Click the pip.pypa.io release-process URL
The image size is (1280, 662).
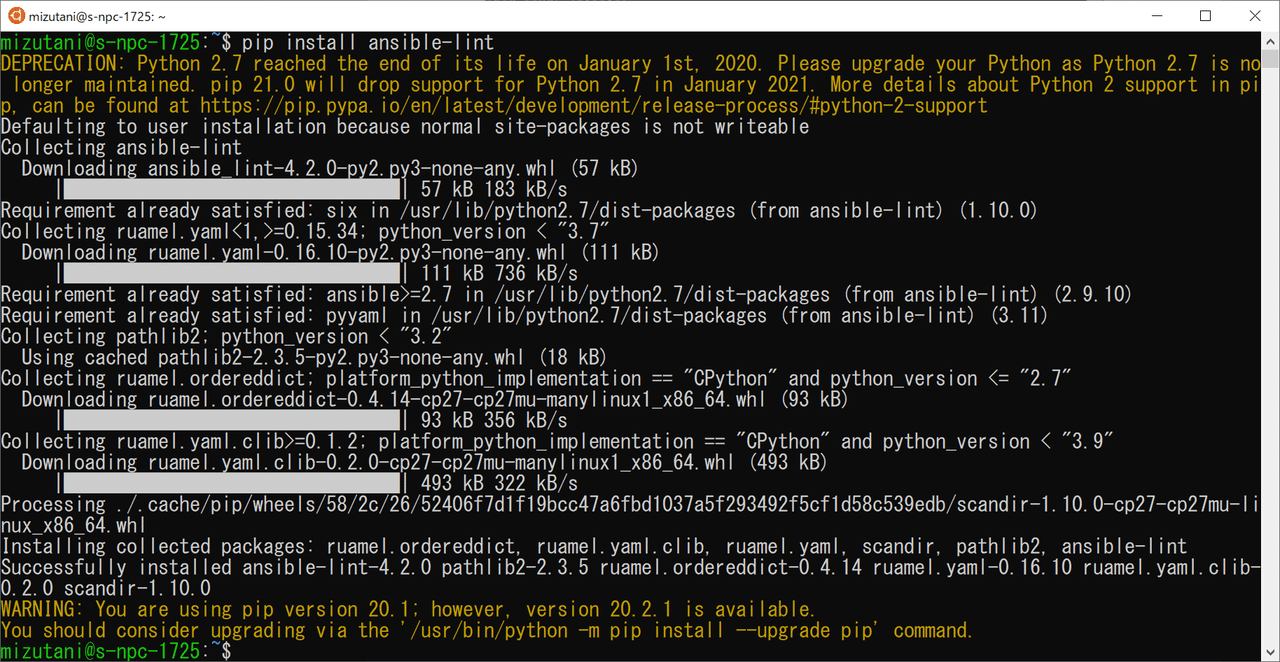594,106
